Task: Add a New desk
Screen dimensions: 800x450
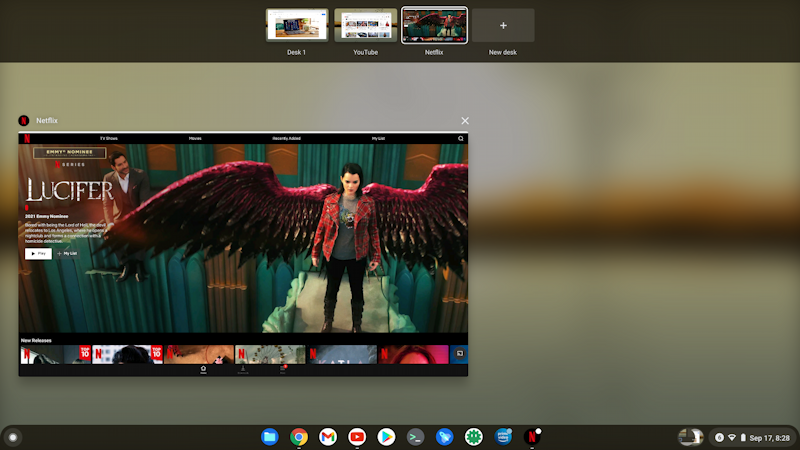Action: 503,25
